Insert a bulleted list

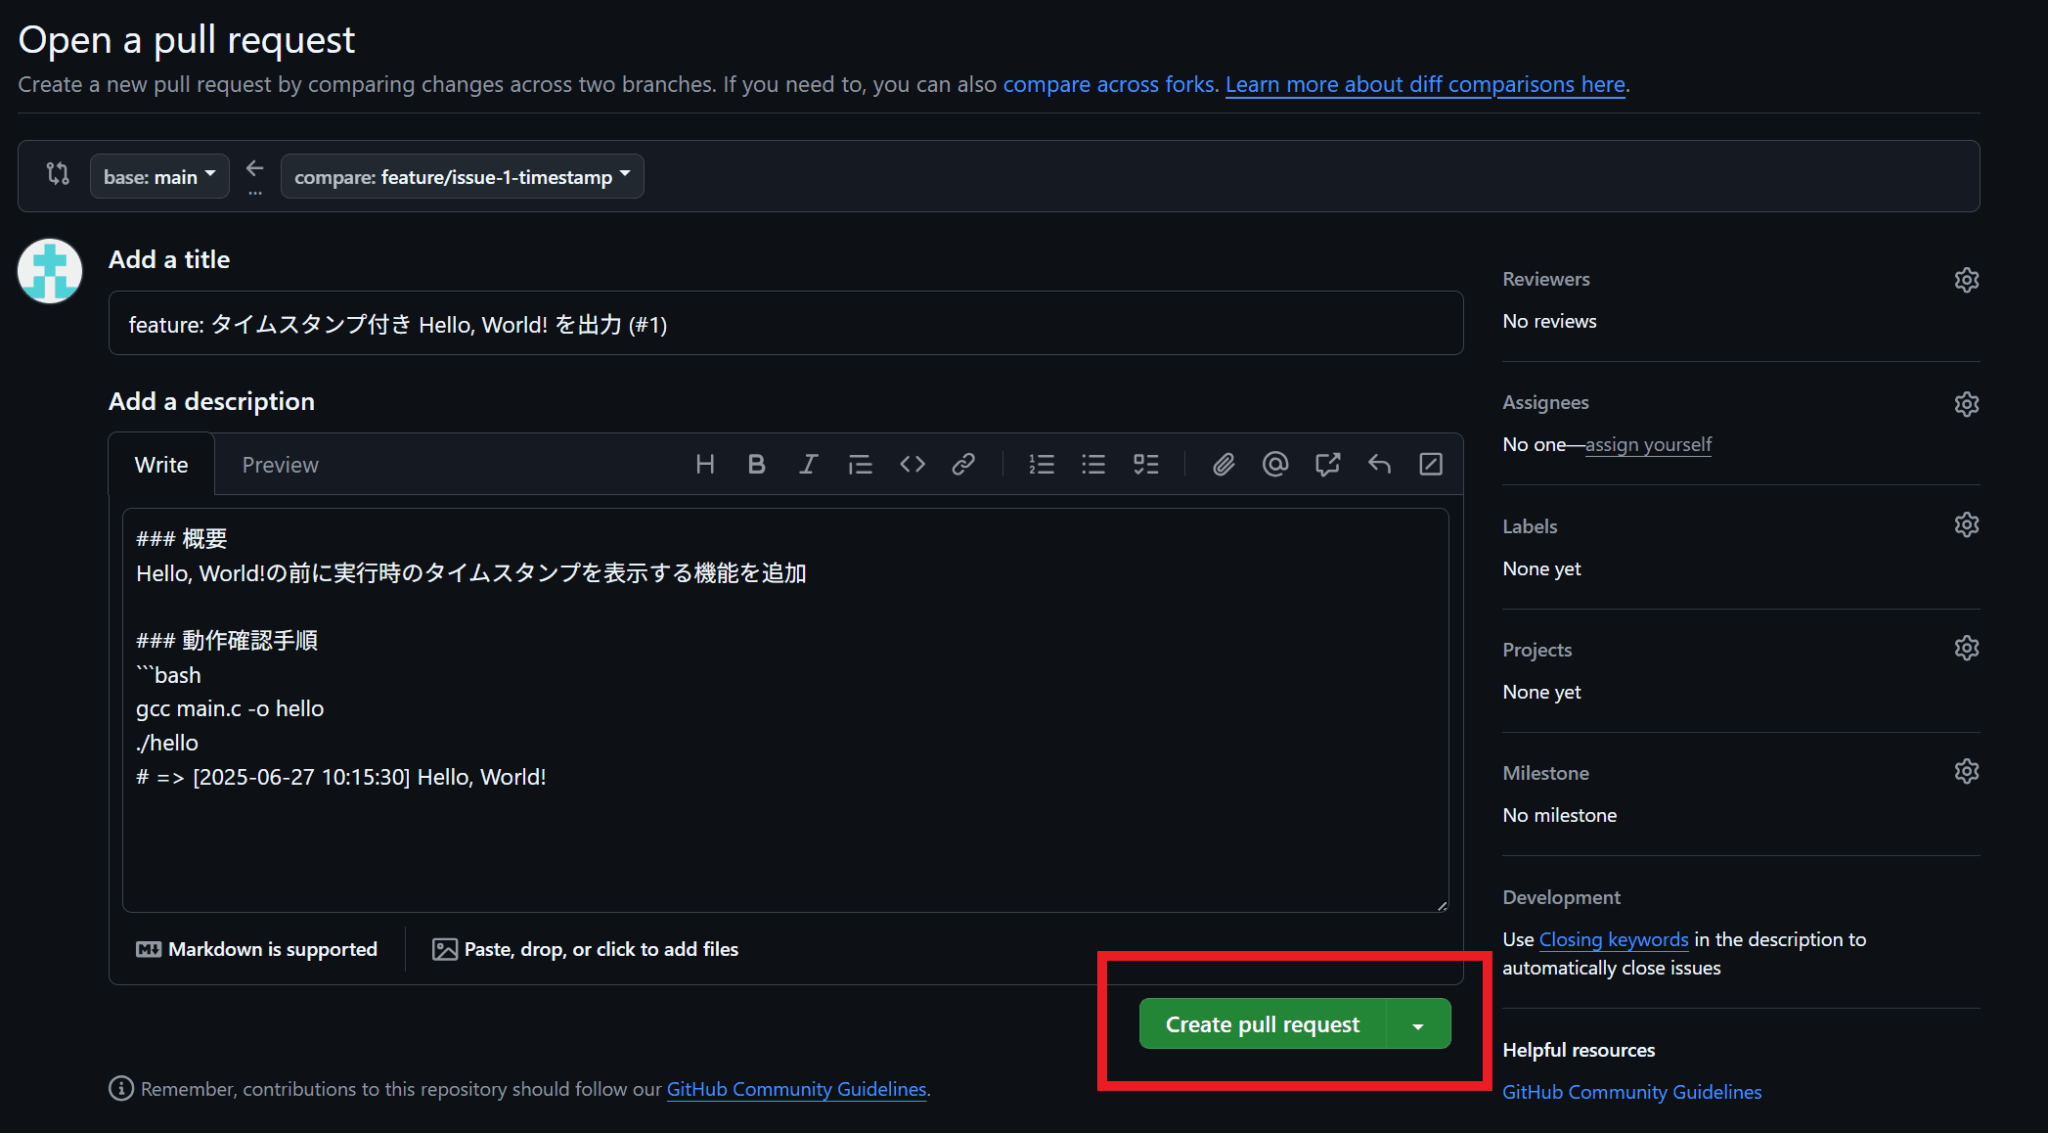click(1093, 464)
